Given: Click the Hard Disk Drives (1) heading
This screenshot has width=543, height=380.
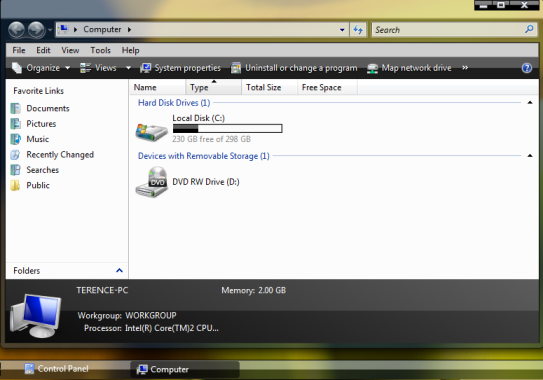Looking at the screenshot, I should 174,103.
